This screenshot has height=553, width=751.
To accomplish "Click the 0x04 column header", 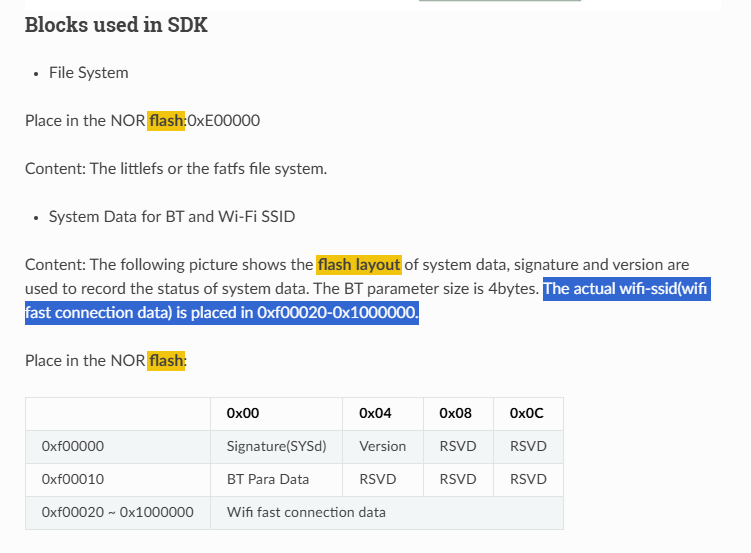I will click(376, 413).
